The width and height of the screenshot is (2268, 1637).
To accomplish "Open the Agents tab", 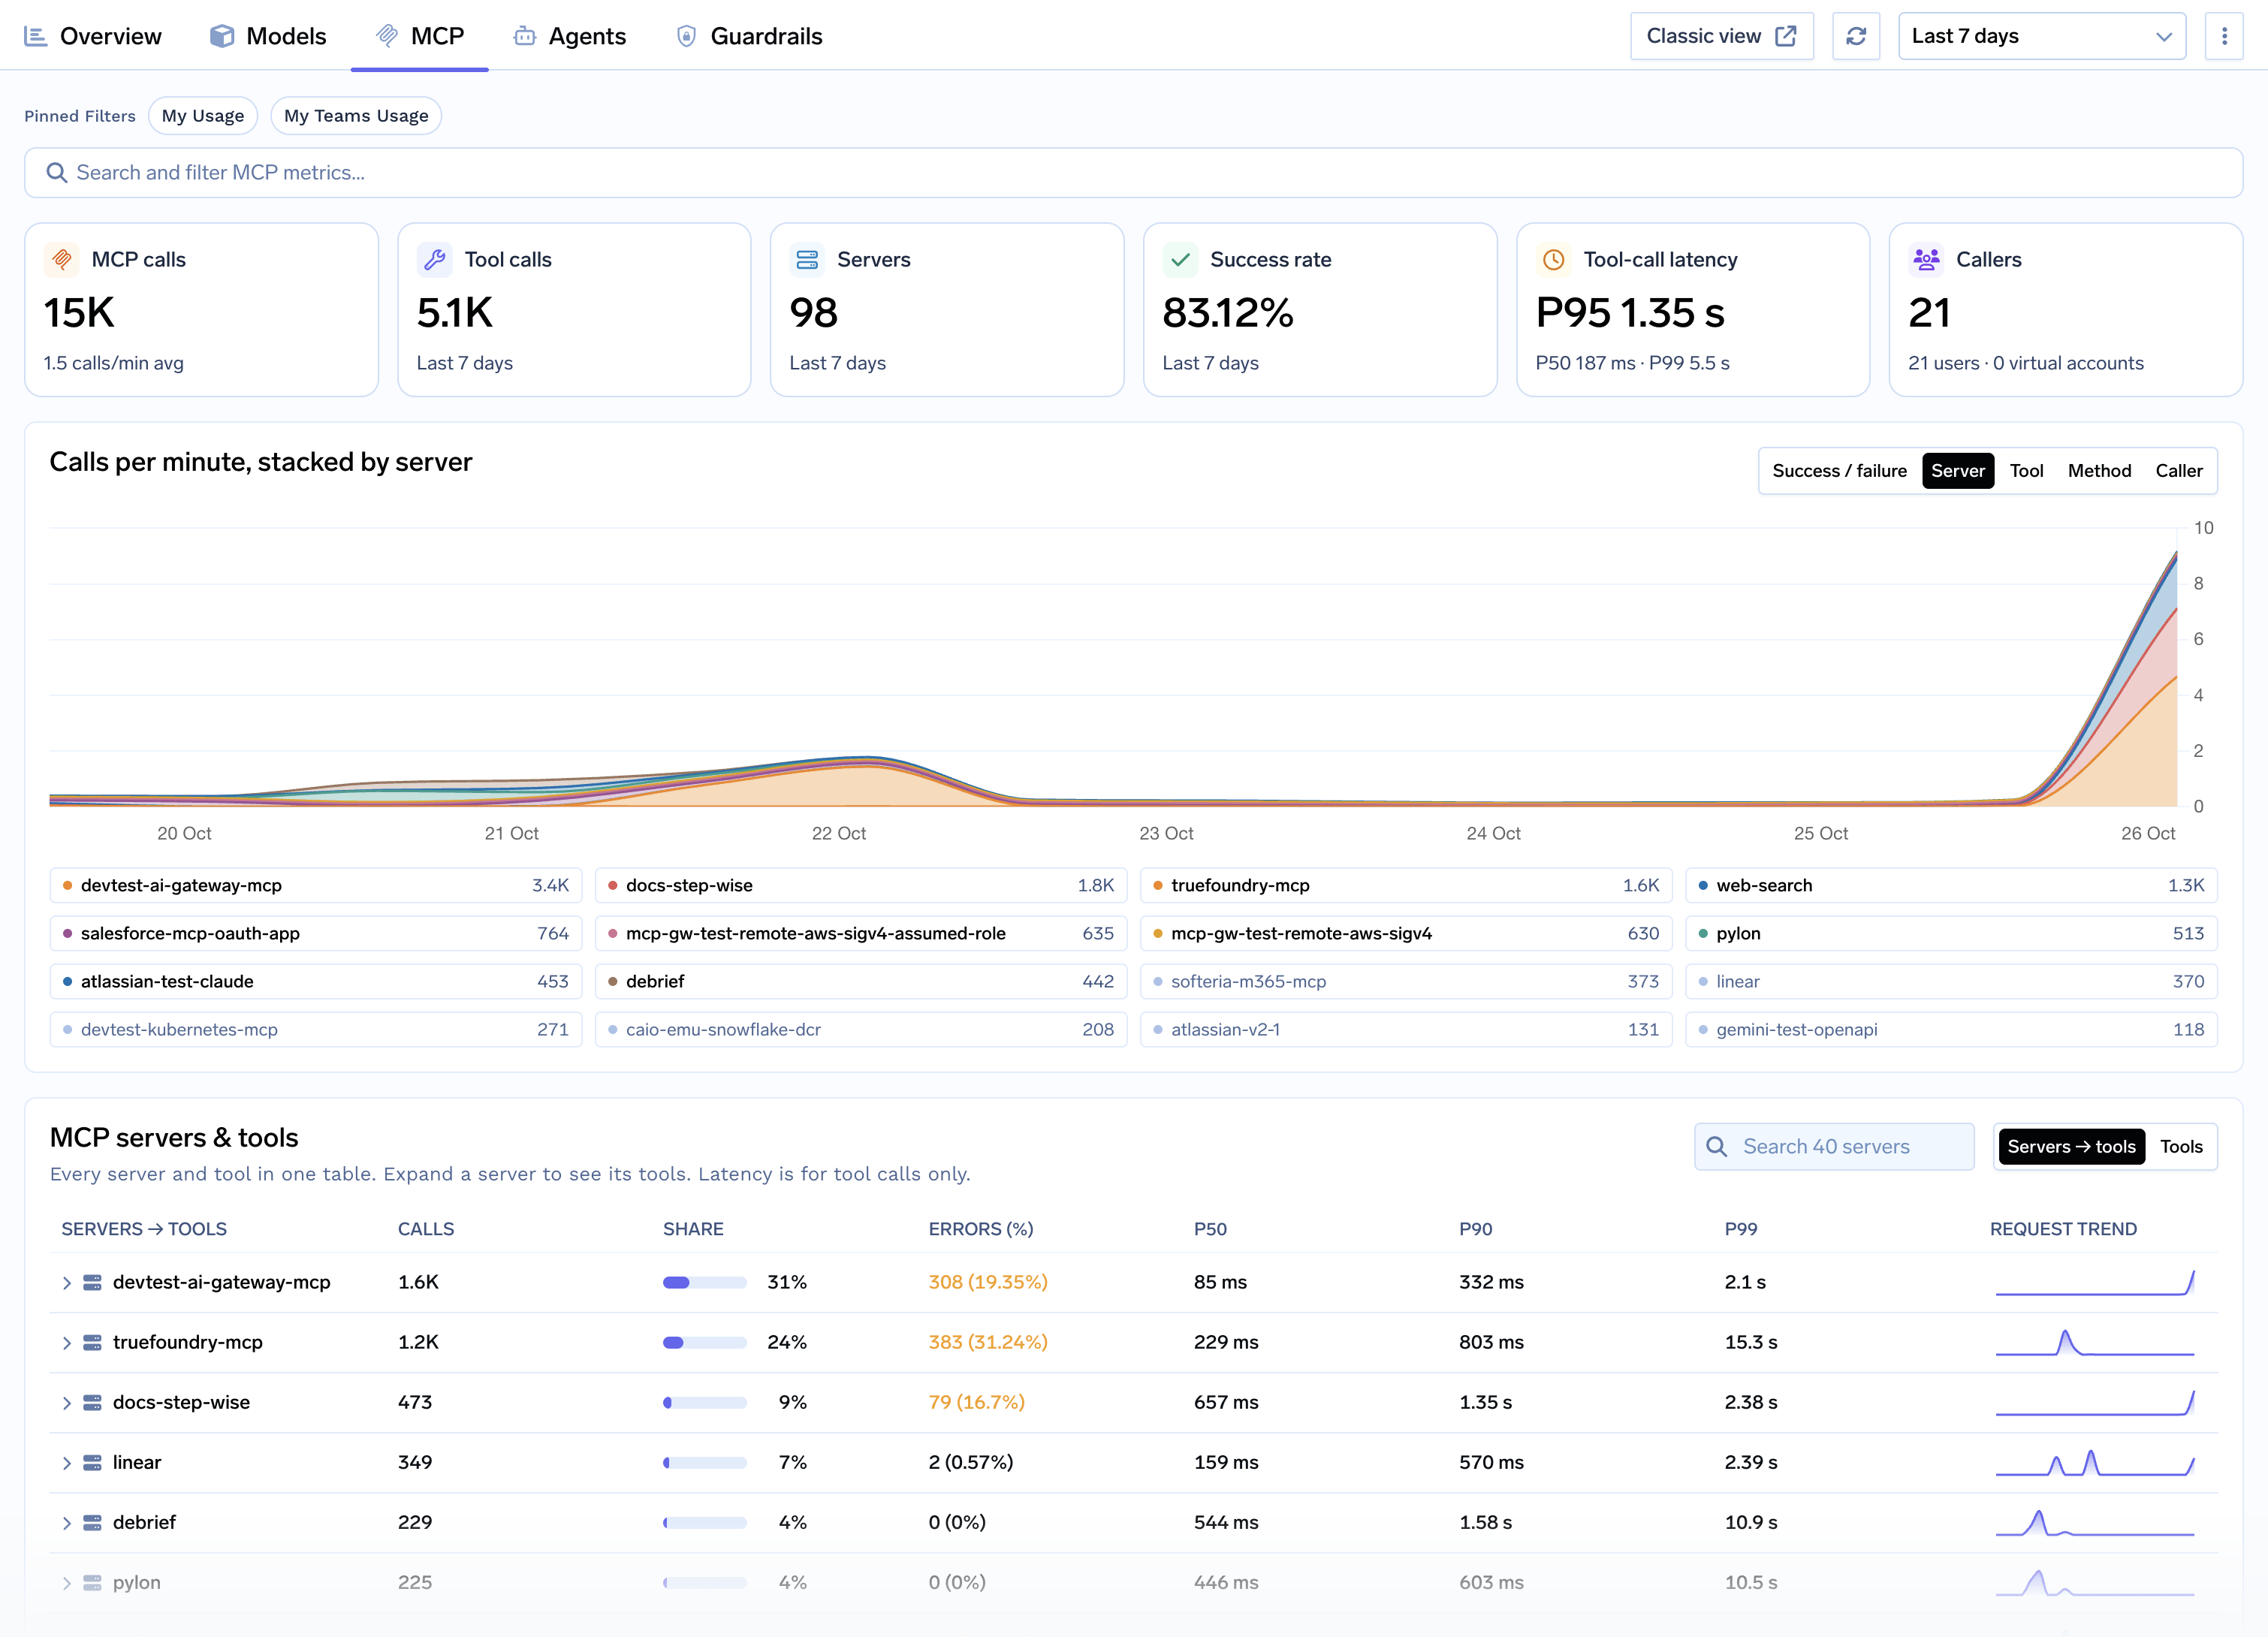I will [x=570, y=36].
